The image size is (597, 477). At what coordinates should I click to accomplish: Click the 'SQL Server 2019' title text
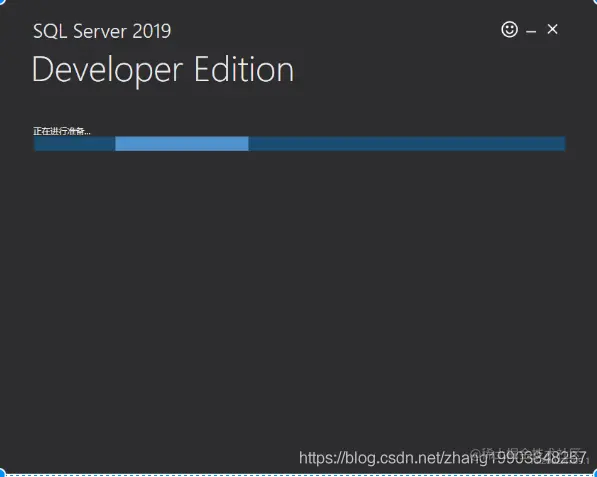pos(102,31)
